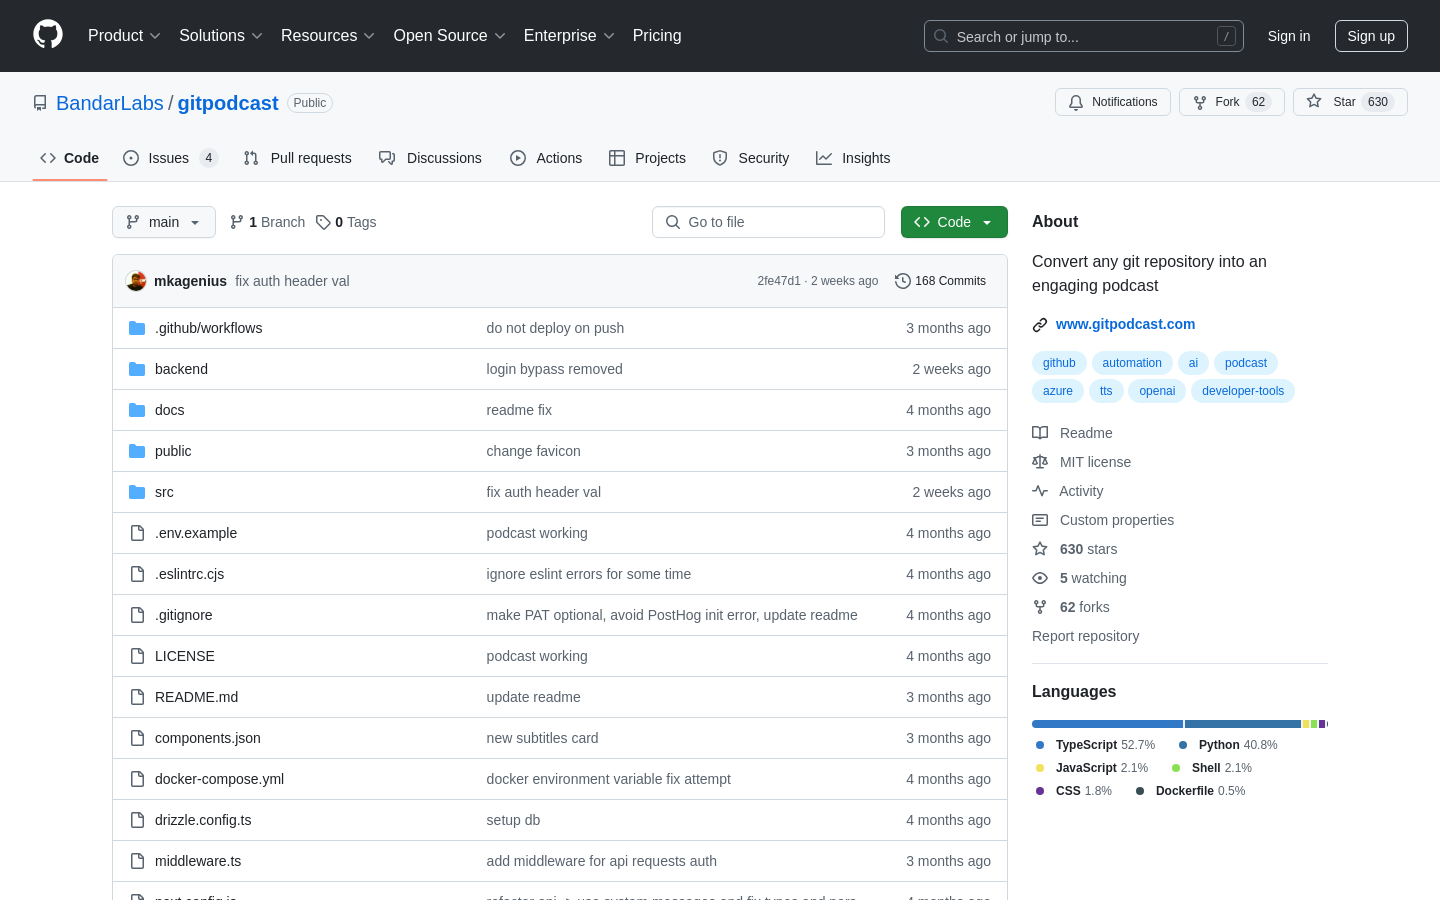Click the link icon beside www.gitpodcast.com
The image size is (1440, 900).
[1040, 325]
